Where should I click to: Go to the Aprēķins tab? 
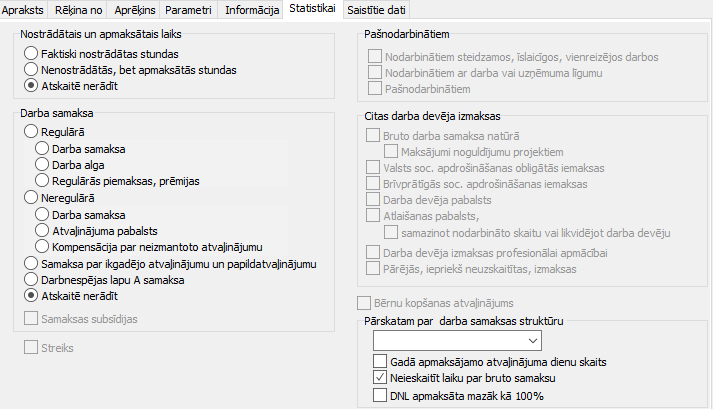pyautogui.click(x=137, y=10)
